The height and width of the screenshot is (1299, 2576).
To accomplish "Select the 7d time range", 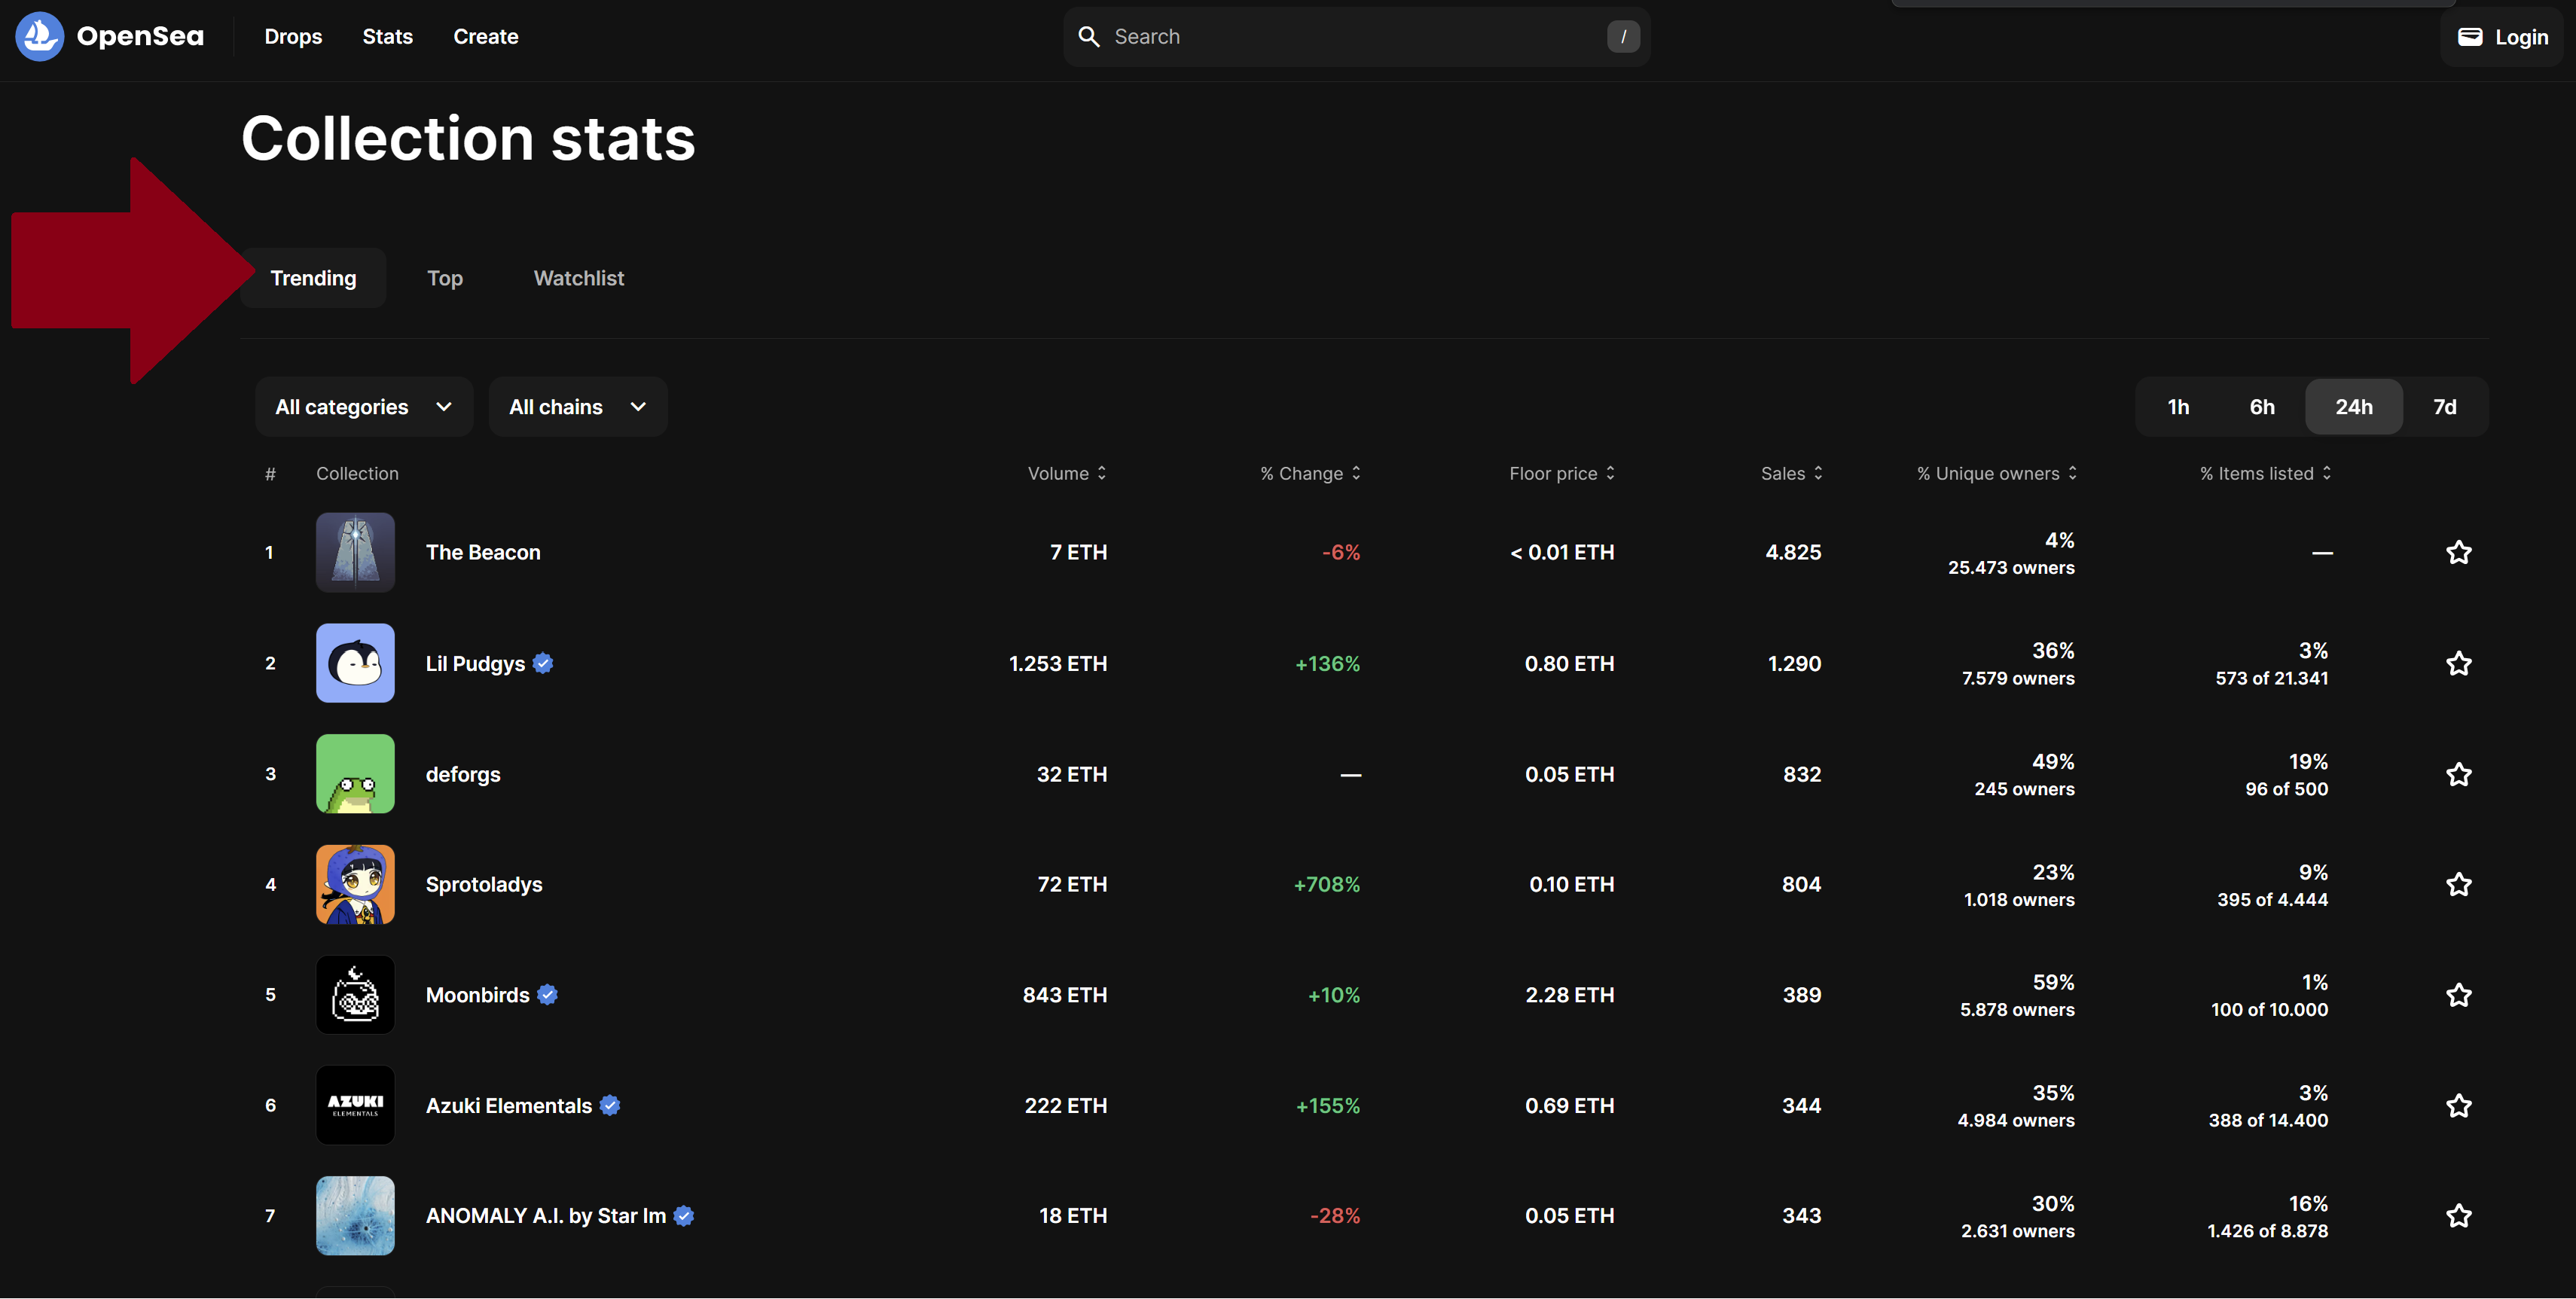I will pyautogui.click(x=2444, y=407).
